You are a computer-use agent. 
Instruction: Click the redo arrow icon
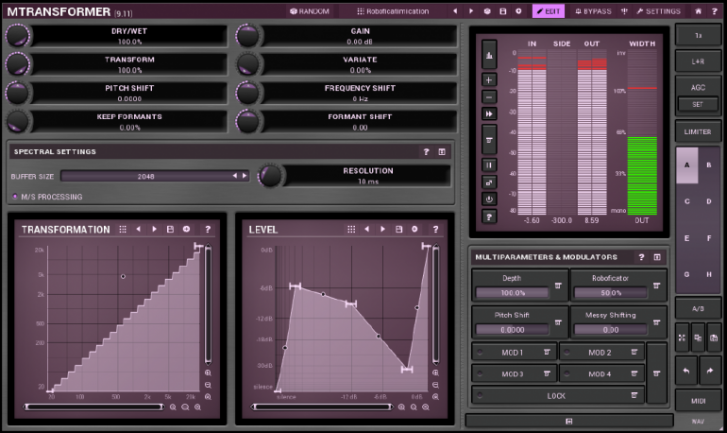[x=712, y=371]
